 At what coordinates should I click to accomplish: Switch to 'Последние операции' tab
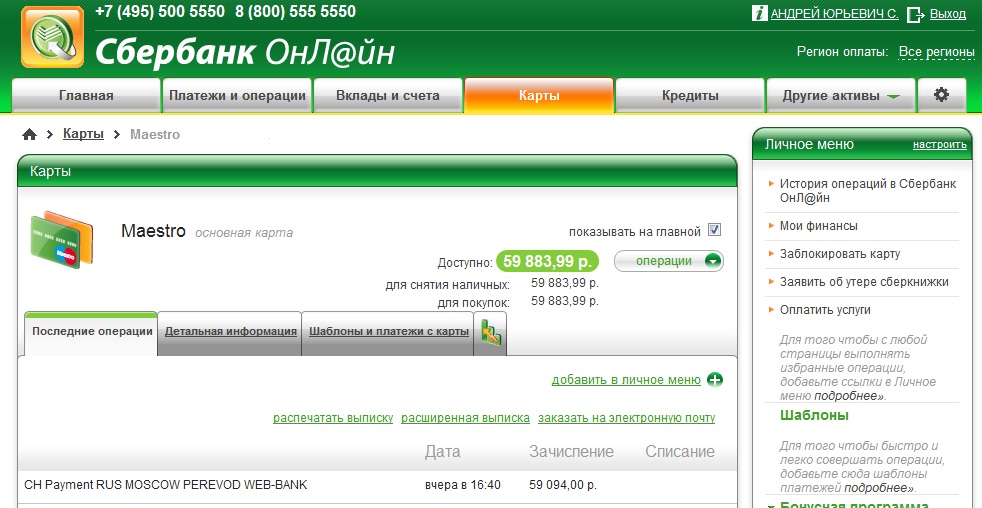91,333
